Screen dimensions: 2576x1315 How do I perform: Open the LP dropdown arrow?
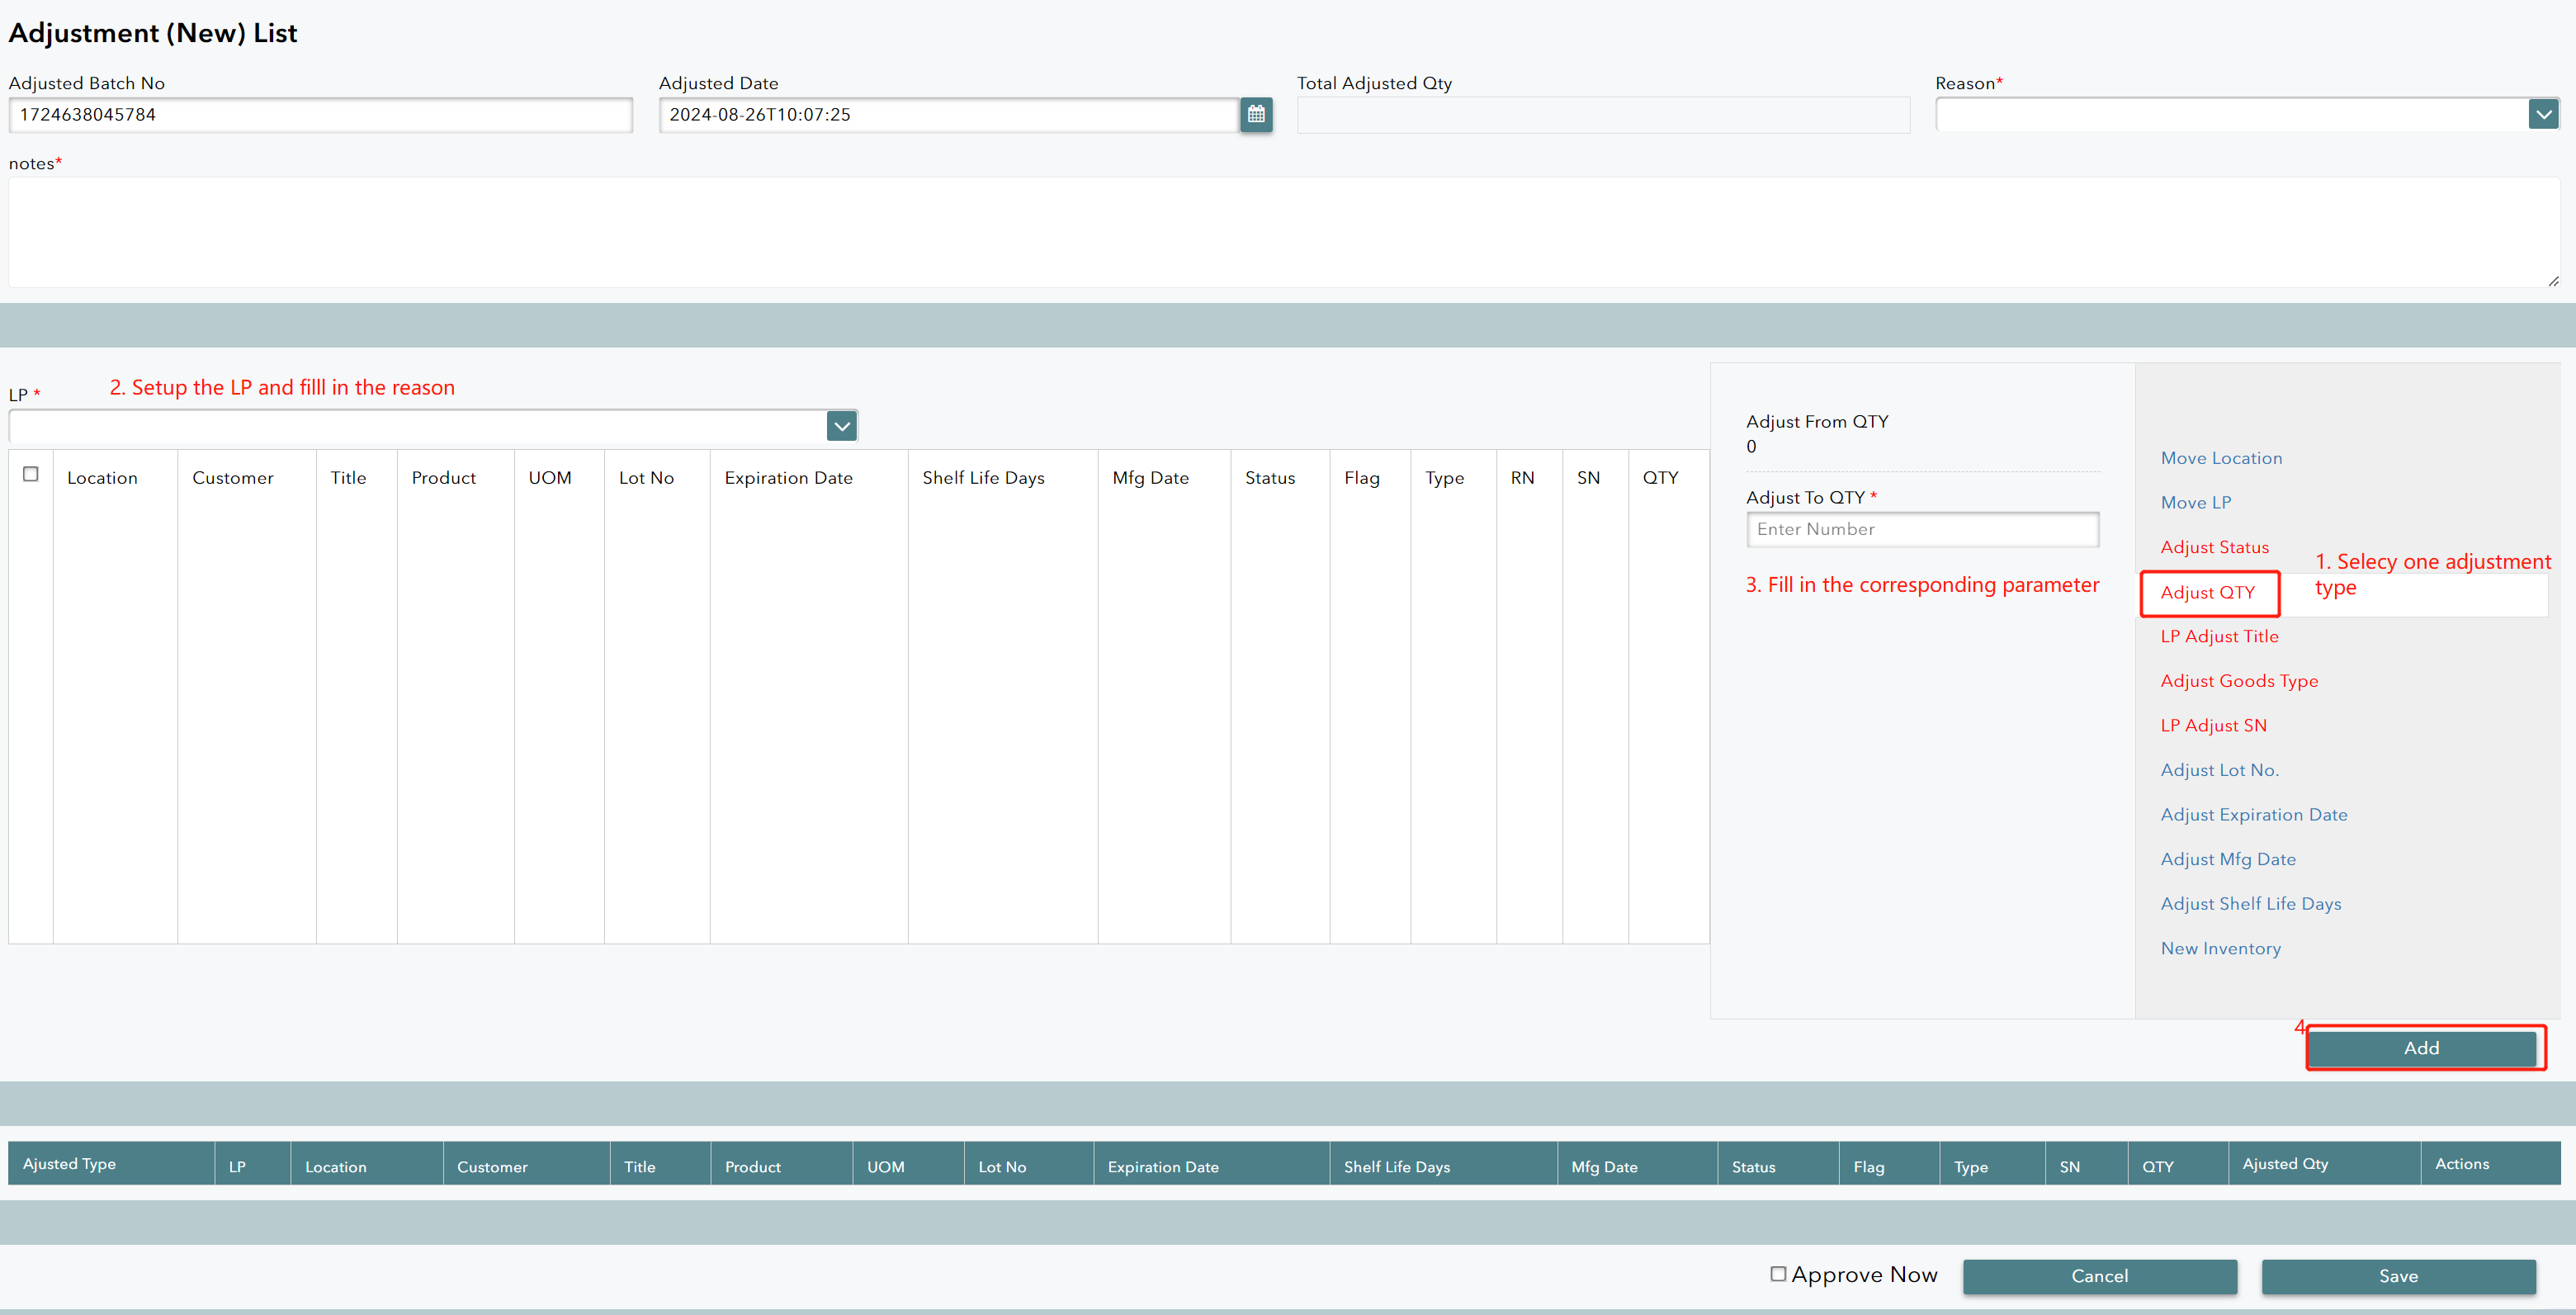(x=842, y=426)
